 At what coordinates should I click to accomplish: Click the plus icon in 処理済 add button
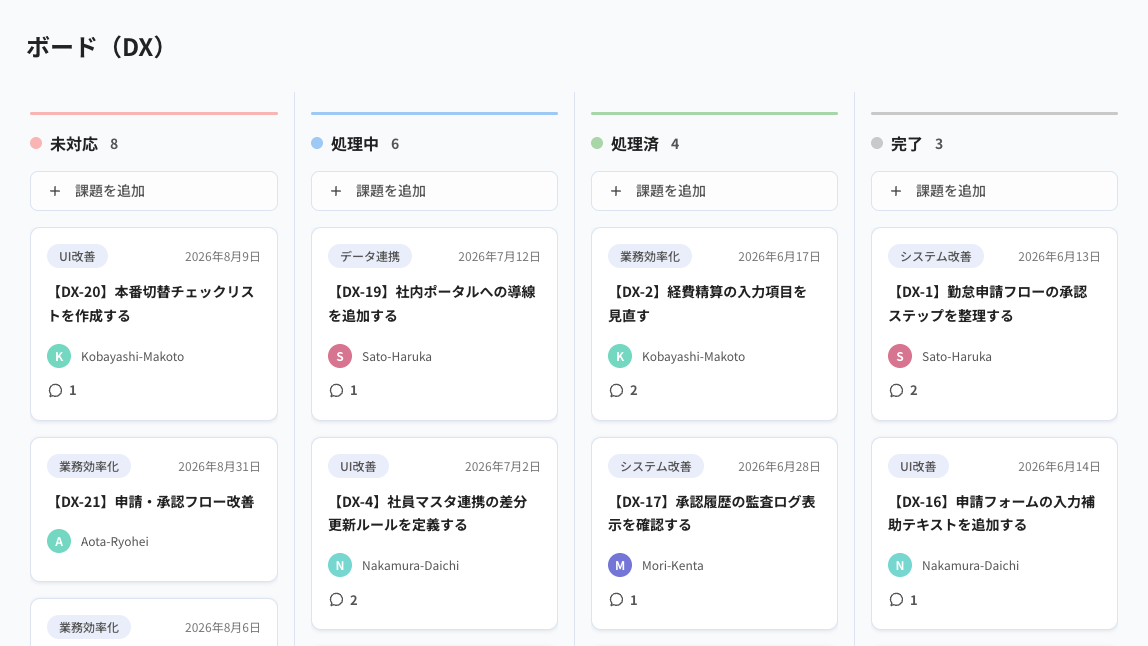[616, 191]
